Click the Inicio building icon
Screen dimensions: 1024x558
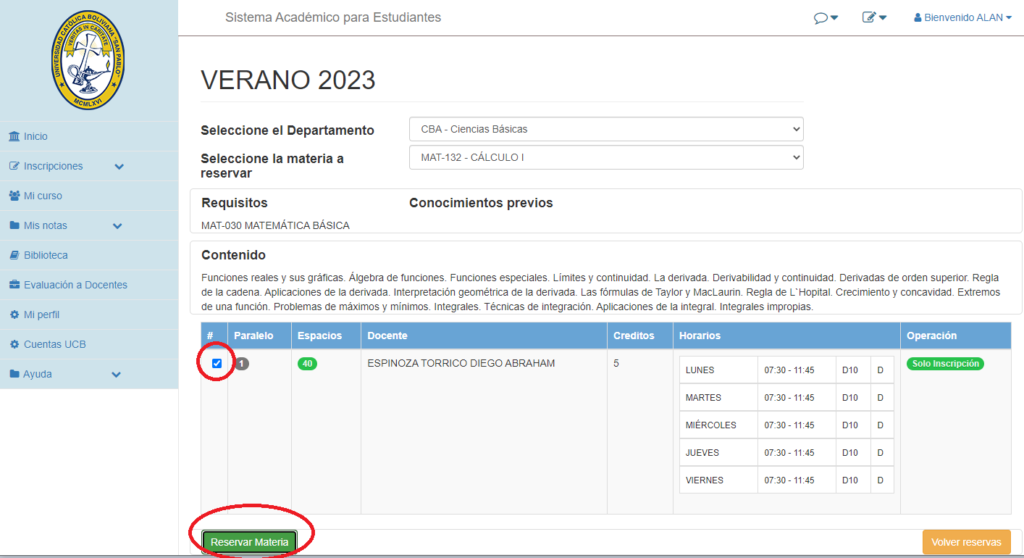(x=14, y=136)
